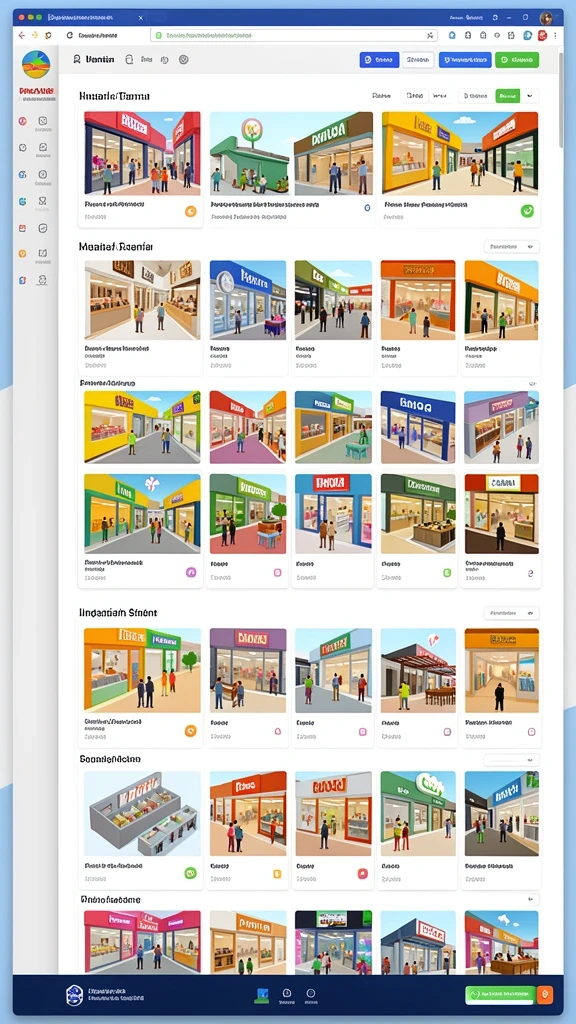Expand the dropdown next to the second section heading
Image resolution: width=576 pixels, height=1024 pixels.
511,247
